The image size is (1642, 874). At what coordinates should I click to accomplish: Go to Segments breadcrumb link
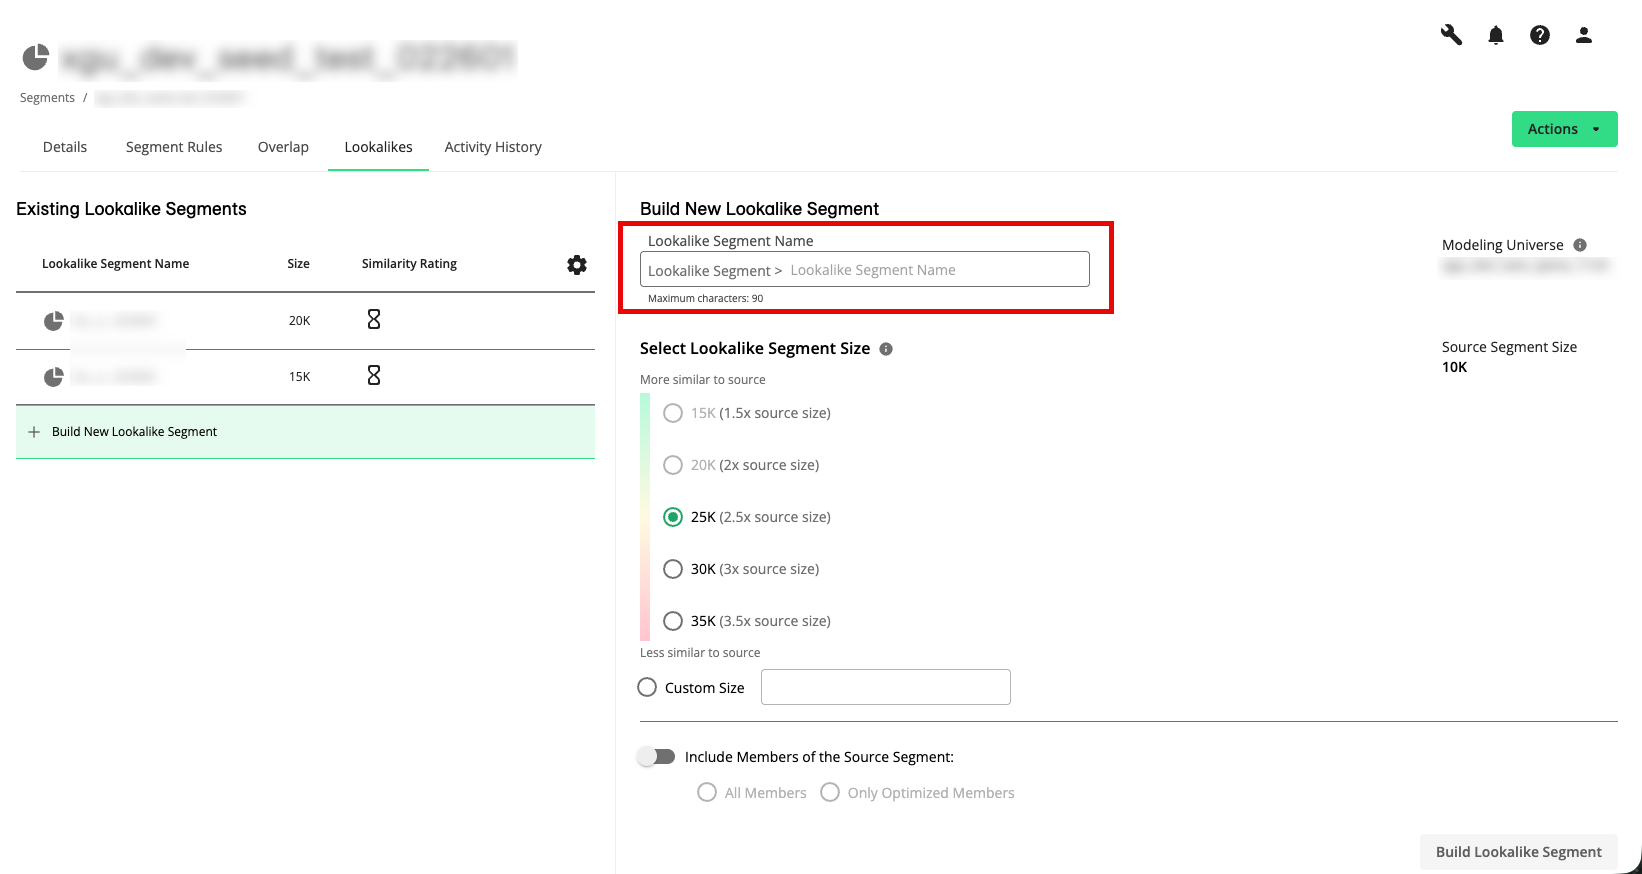(x=47, y=98)
